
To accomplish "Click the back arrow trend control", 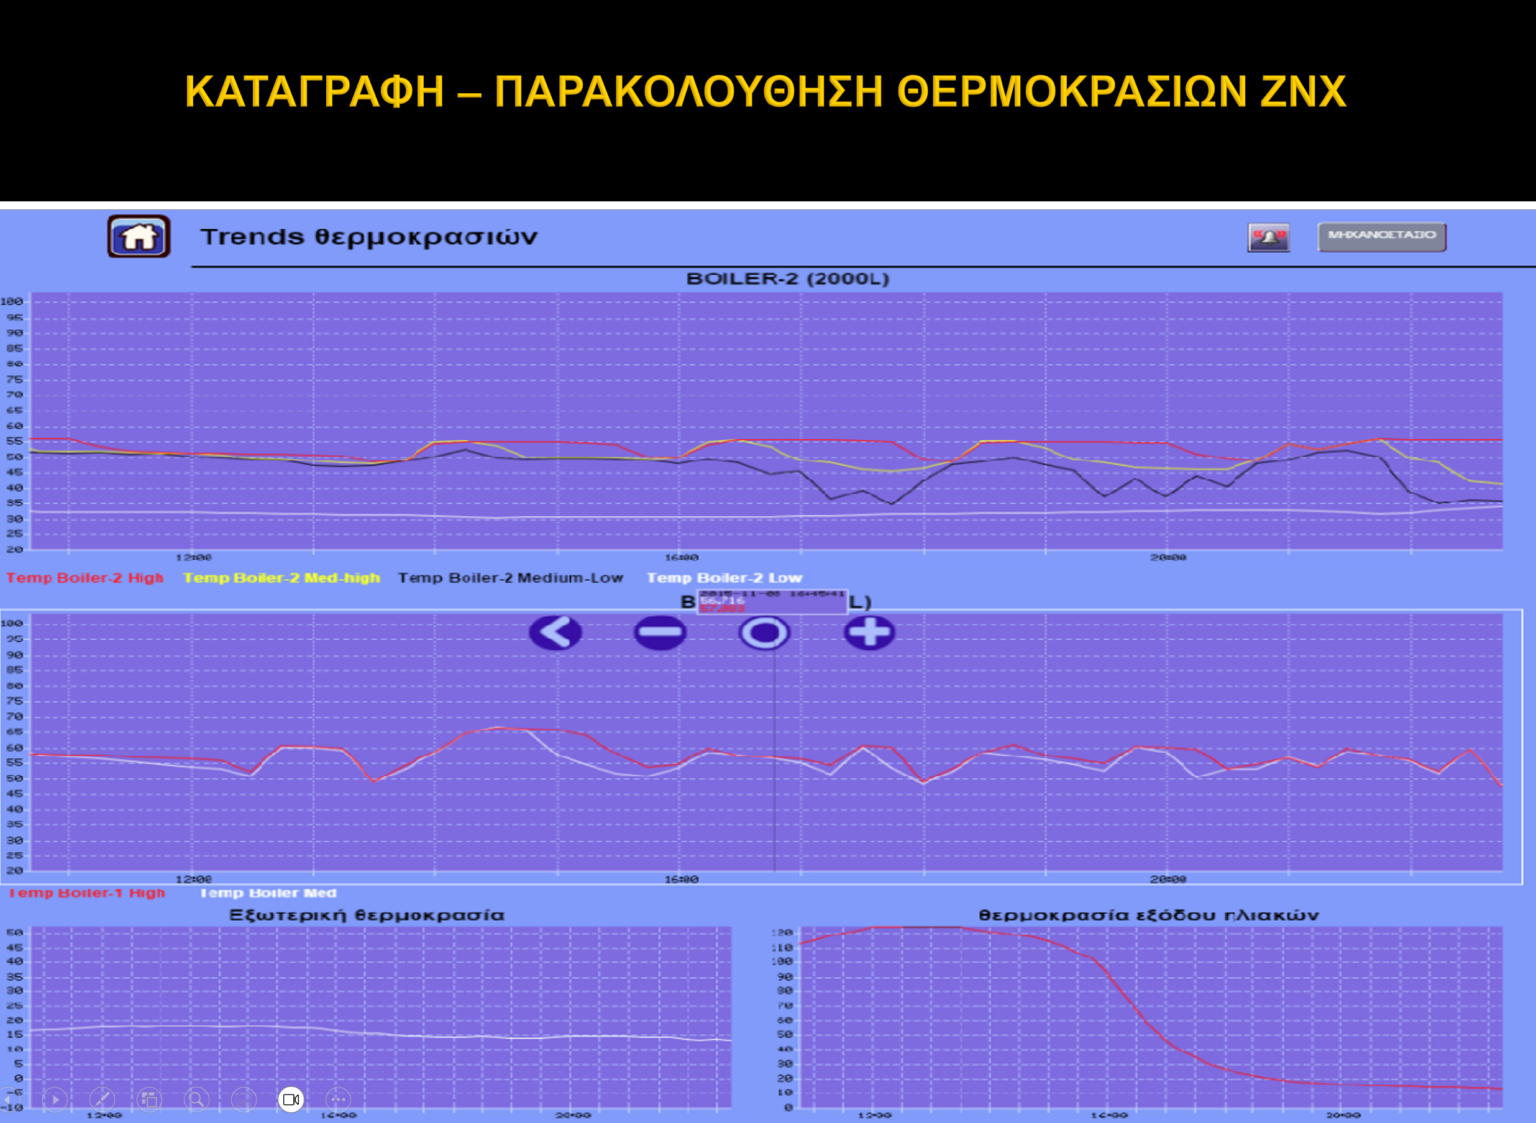I will point(555,632).
